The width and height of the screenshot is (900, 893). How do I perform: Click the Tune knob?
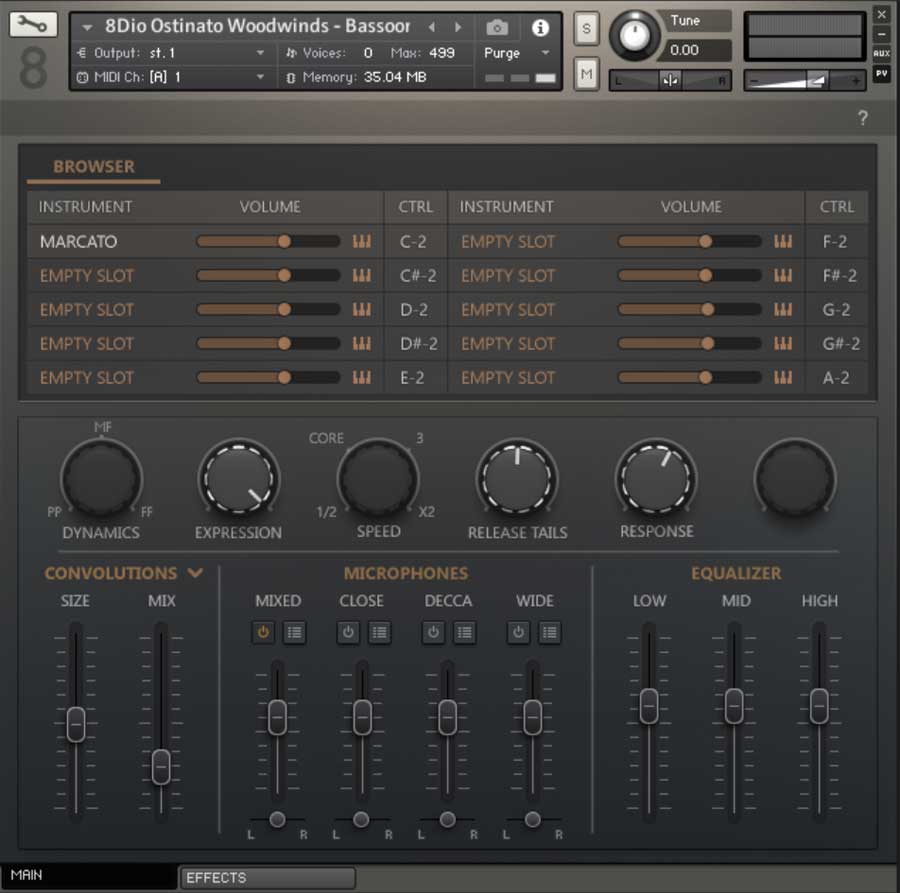click(634, 36)
